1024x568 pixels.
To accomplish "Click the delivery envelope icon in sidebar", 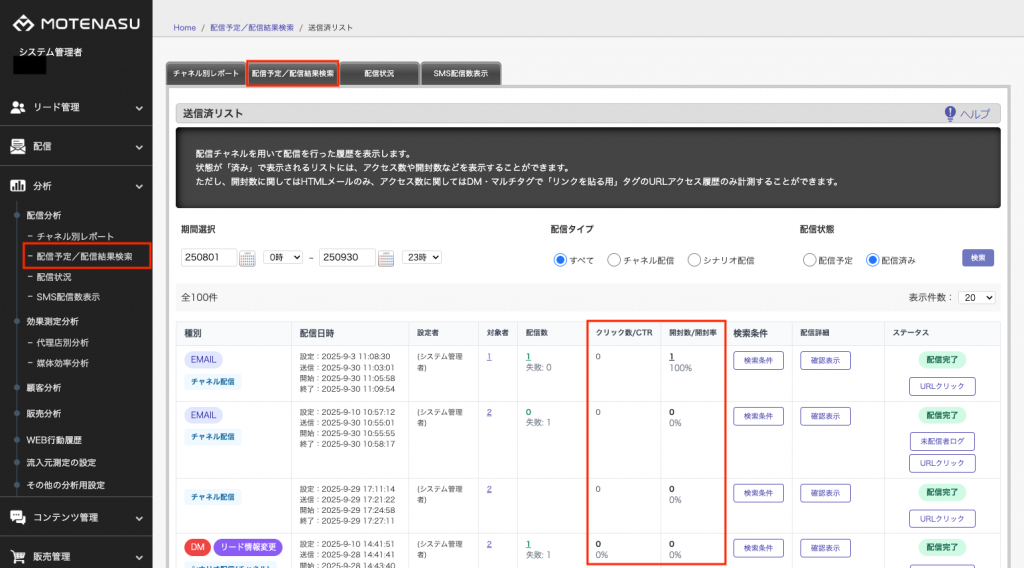I will (18, 146).
